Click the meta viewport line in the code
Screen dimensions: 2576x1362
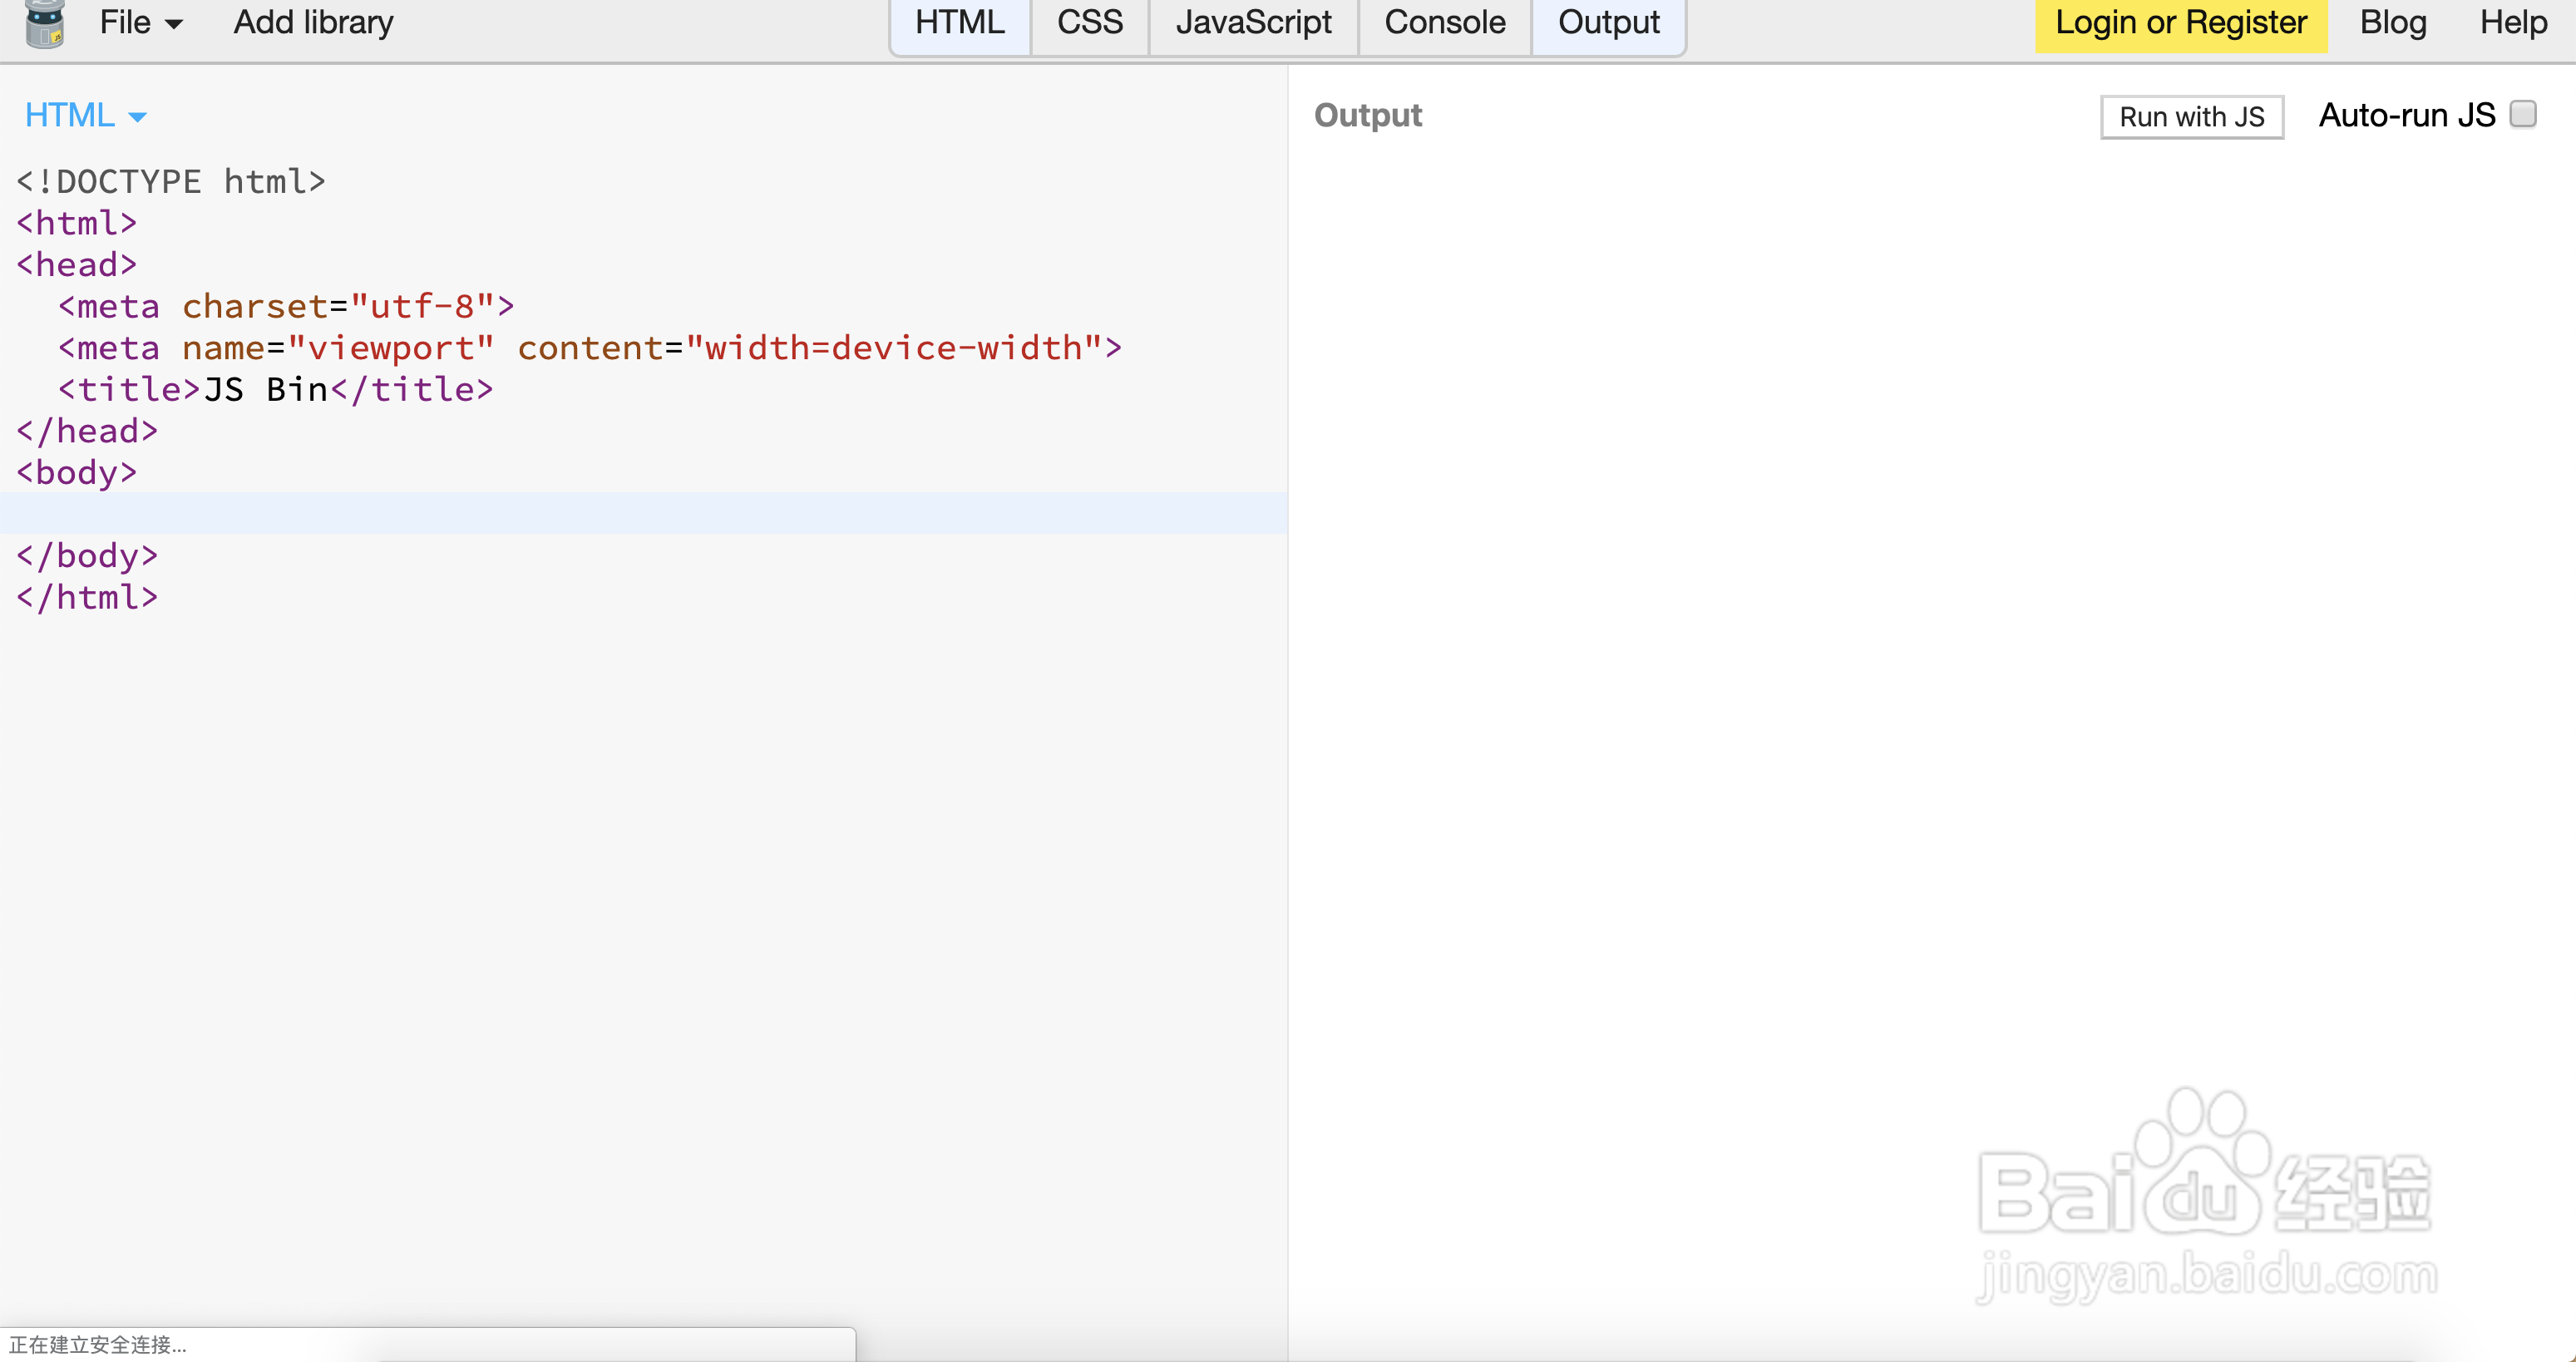pyautogui.click(x=590, y=347)
